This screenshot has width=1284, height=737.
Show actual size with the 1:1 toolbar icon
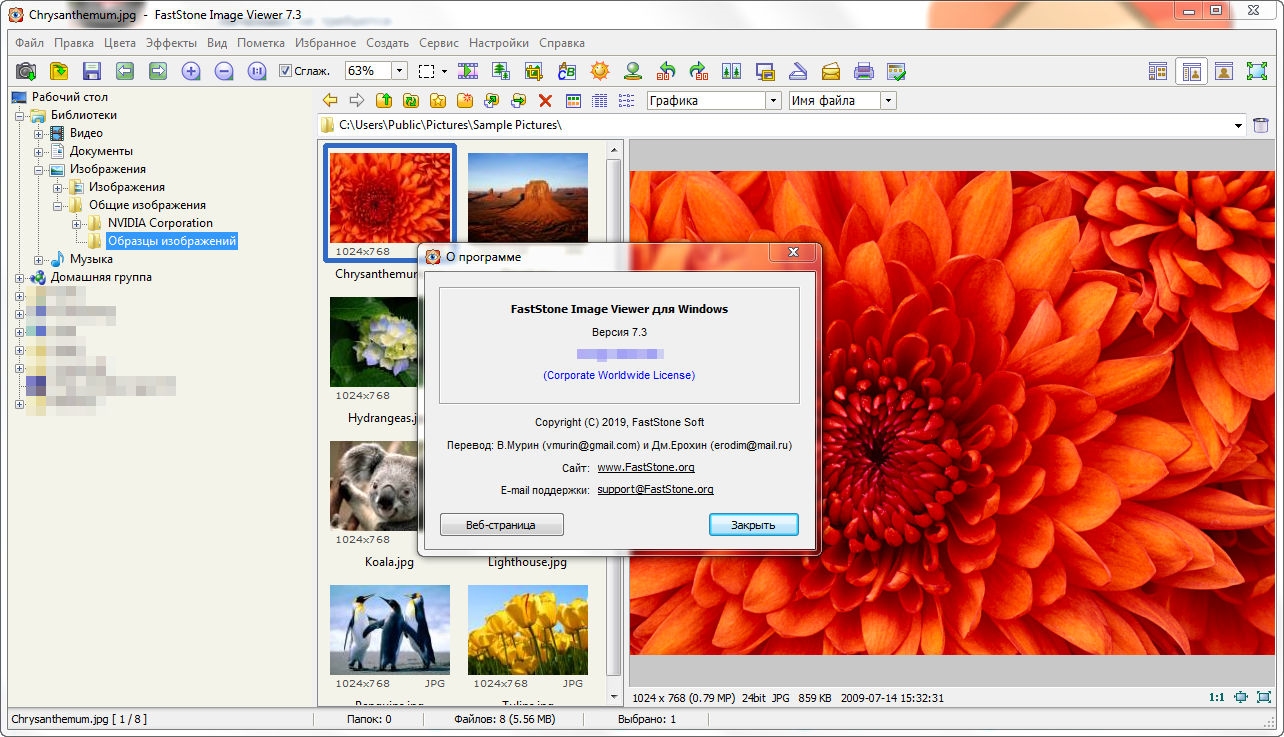click(x=257, y=71)
